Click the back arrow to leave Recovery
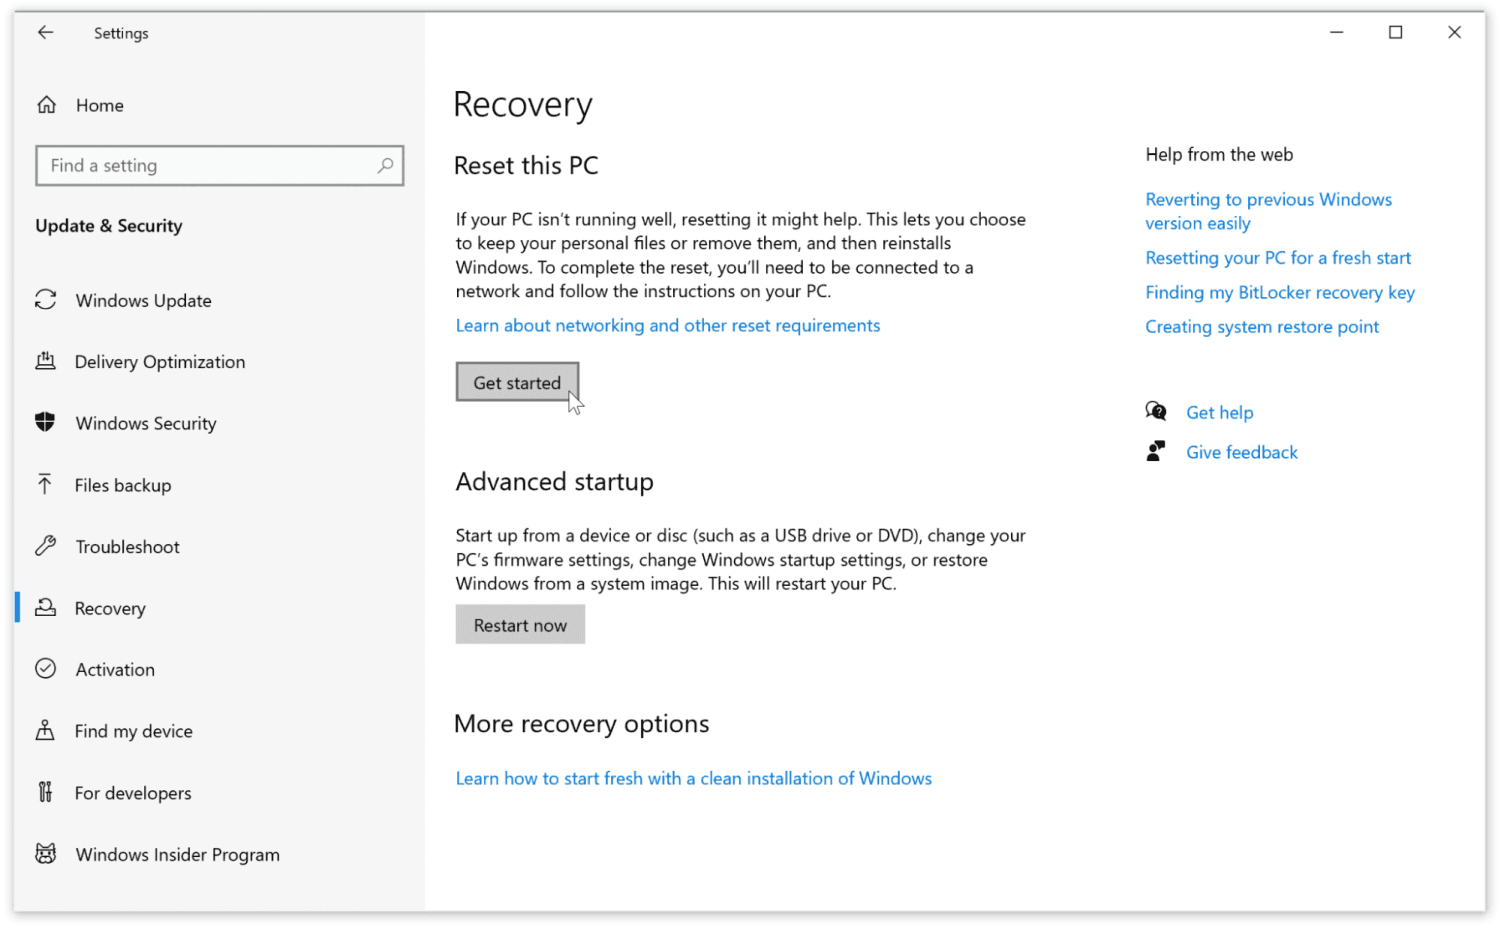The width and height of the screenshot is (1500, 929). (x=46, y=32)
